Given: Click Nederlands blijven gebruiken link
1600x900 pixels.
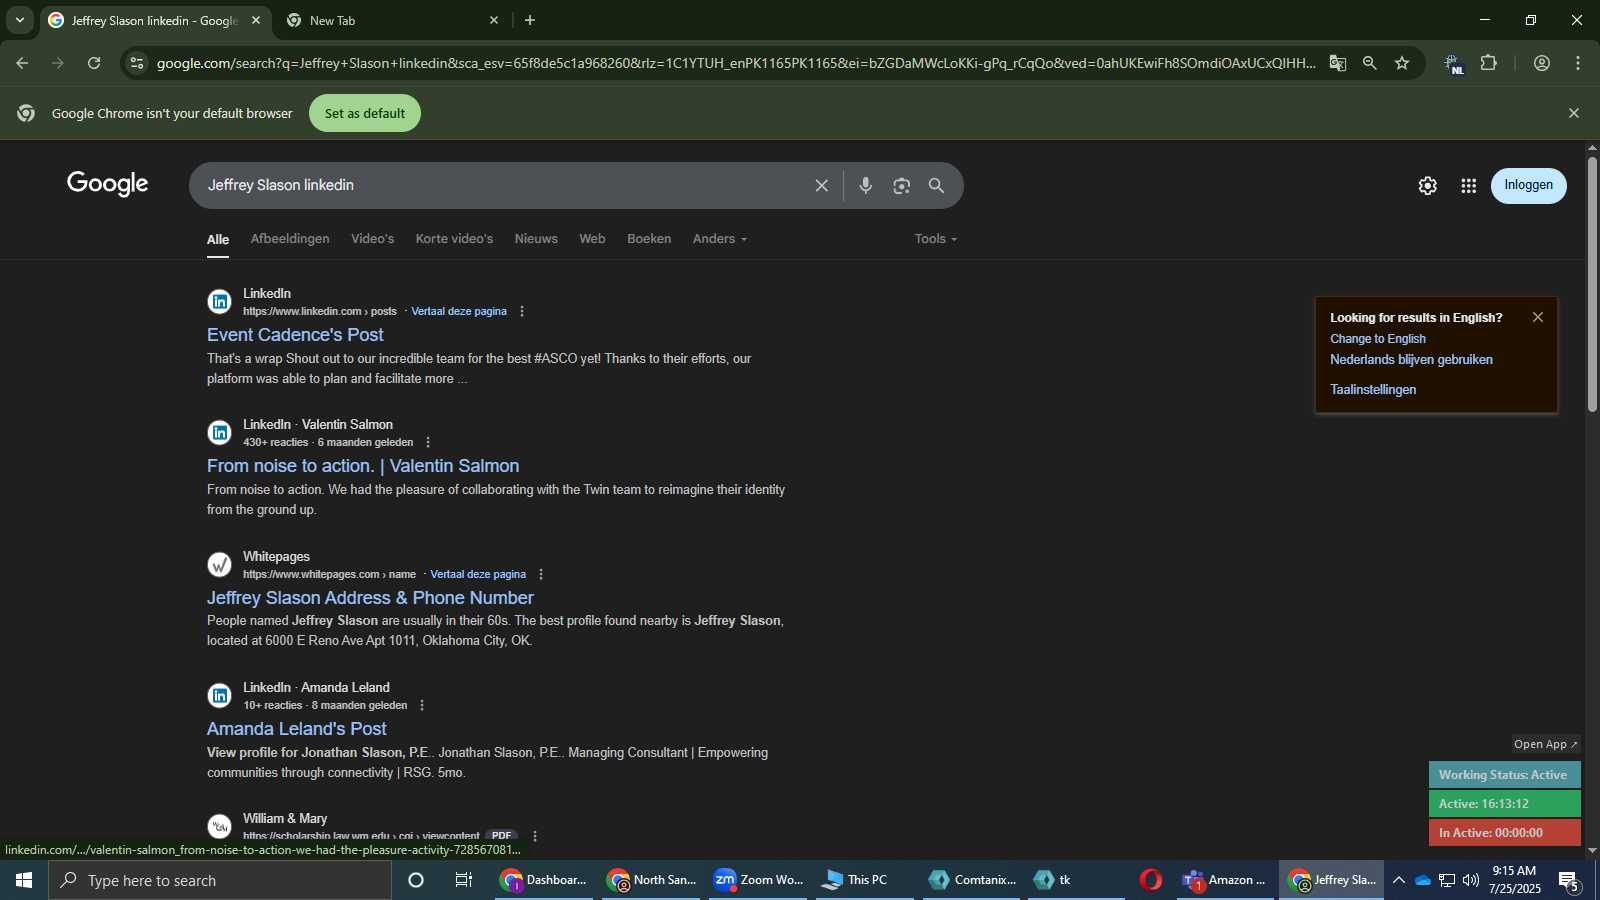Looking at the screenshot, I should coord(1411,360).
